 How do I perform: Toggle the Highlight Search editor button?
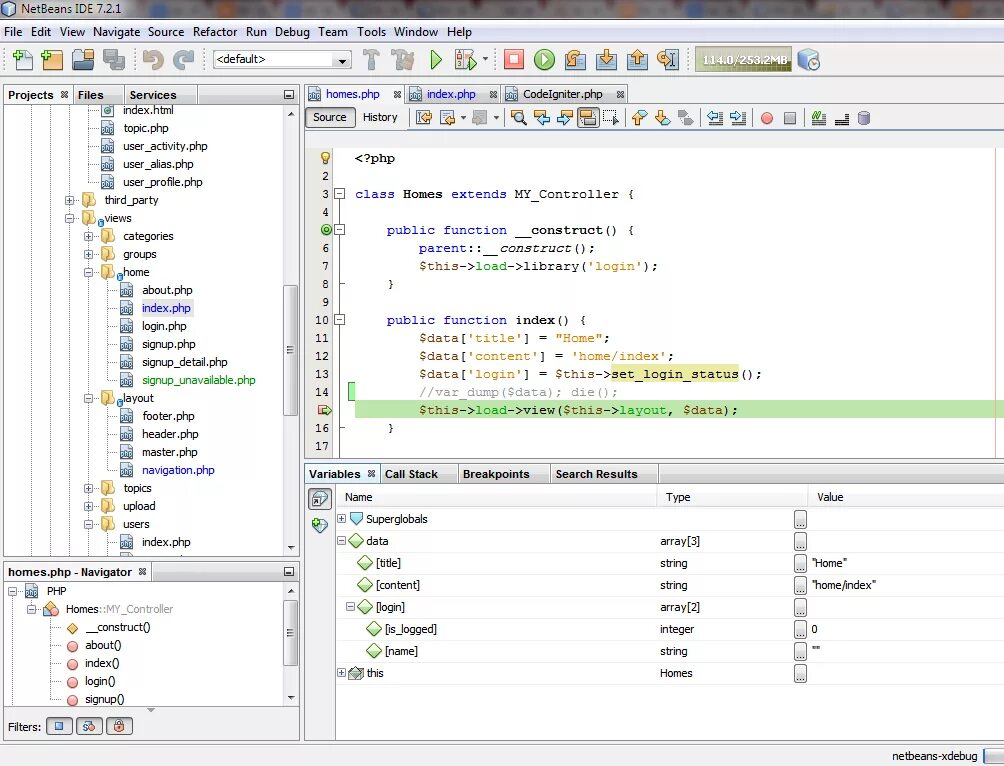point(588,118)
